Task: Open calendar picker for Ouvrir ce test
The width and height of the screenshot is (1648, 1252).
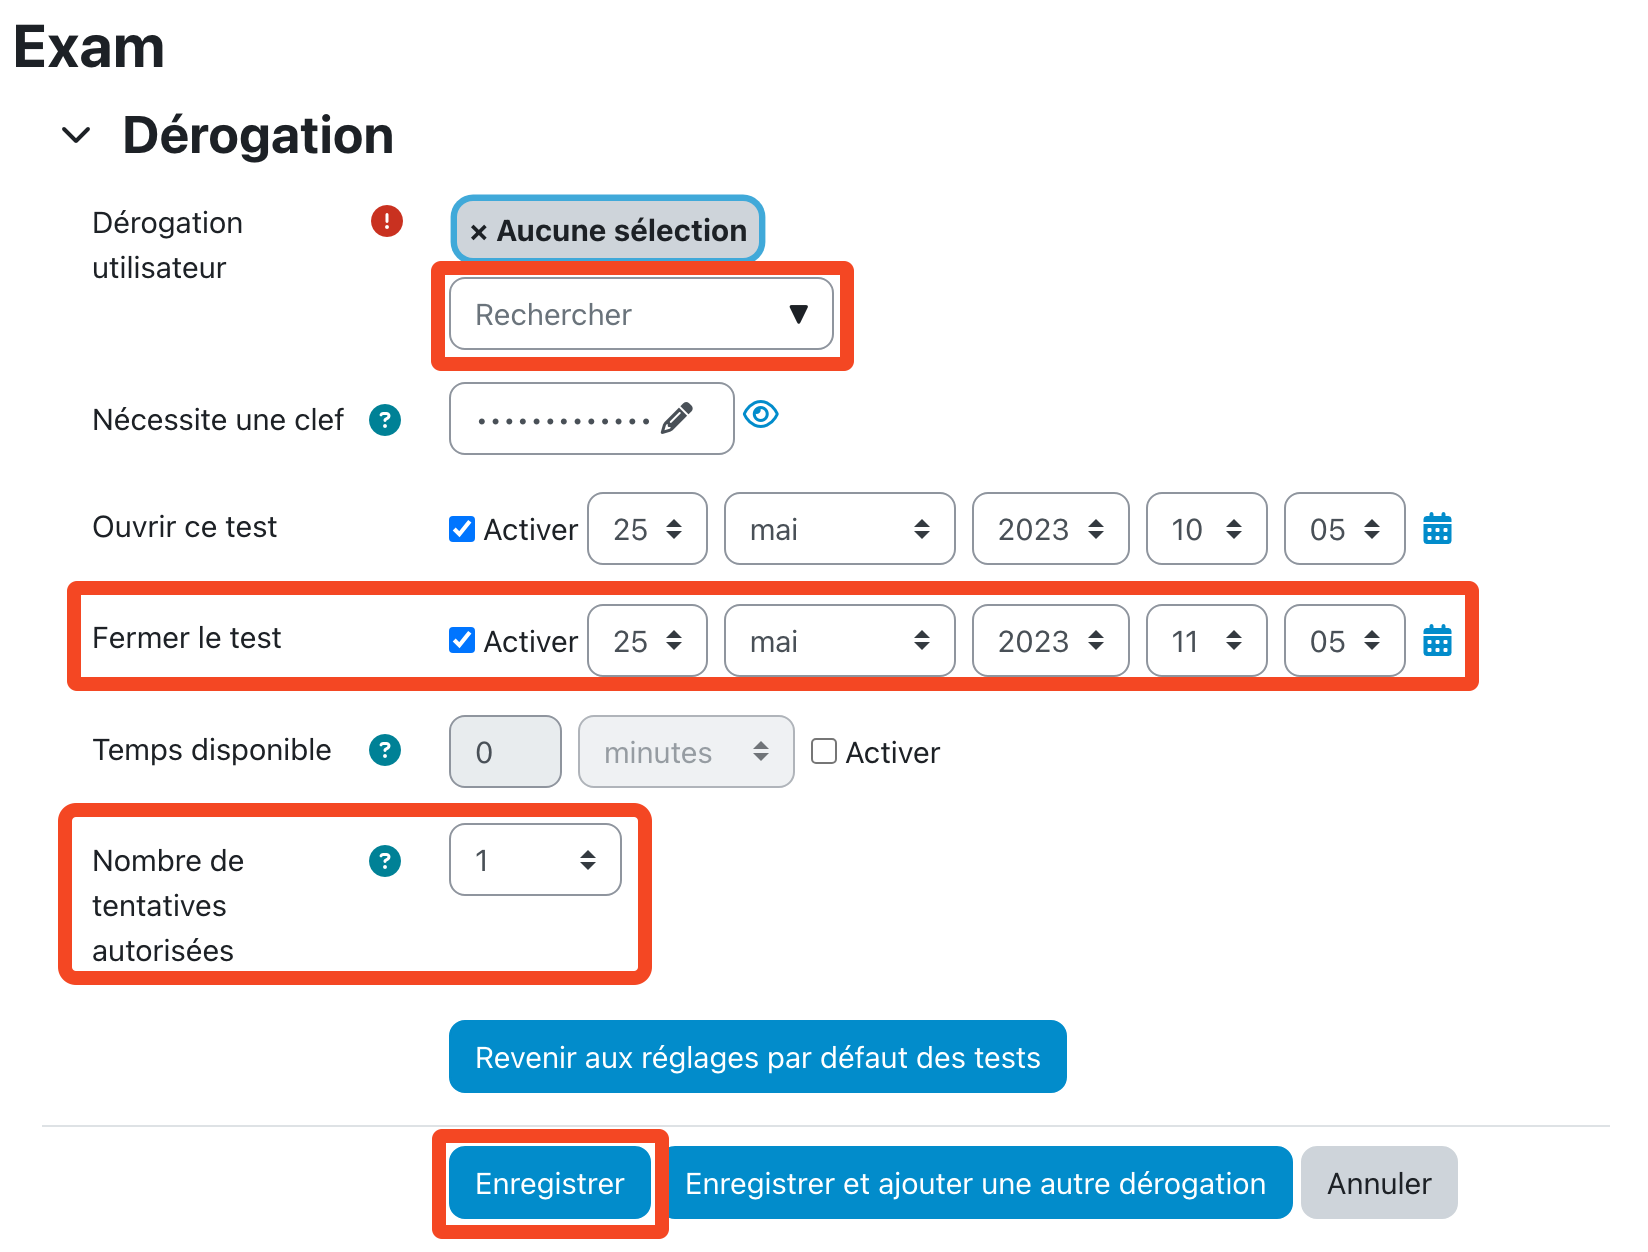Action: 1437,528
